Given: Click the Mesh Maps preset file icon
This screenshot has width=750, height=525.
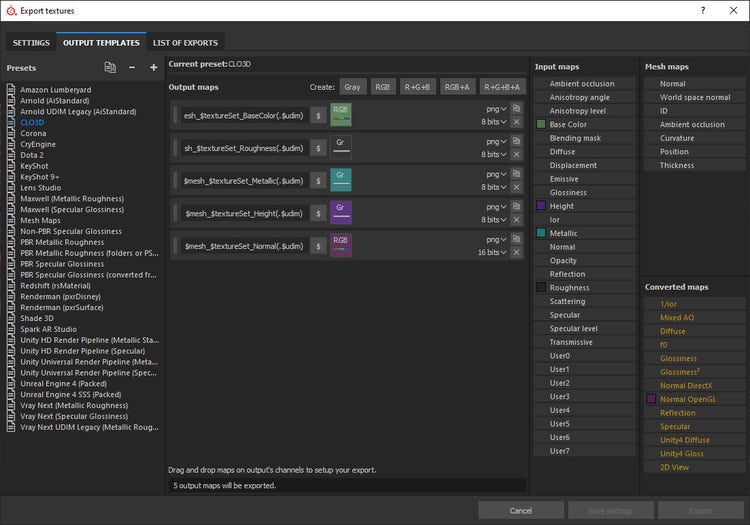Looking at the screenshot, I should click(x=11, y=220).
